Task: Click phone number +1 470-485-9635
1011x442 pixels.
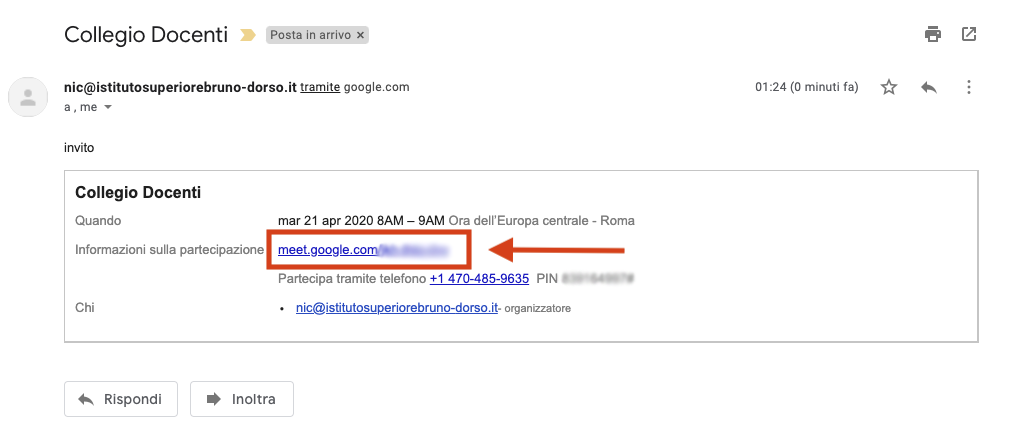Action: pyautogui.click(x=479, y=279)
